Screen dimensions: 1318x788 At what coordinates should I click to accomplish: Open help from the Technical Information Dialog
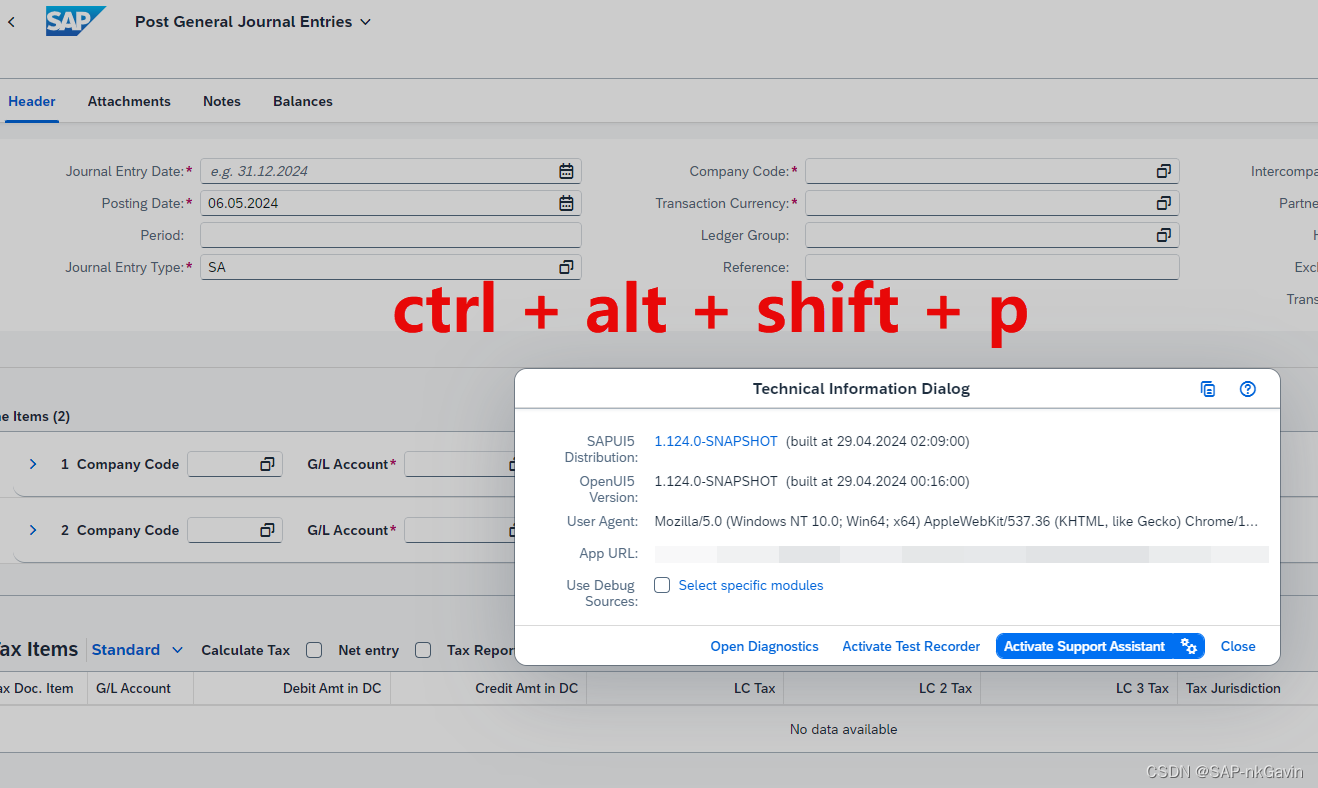click(x=1247, y=389)
